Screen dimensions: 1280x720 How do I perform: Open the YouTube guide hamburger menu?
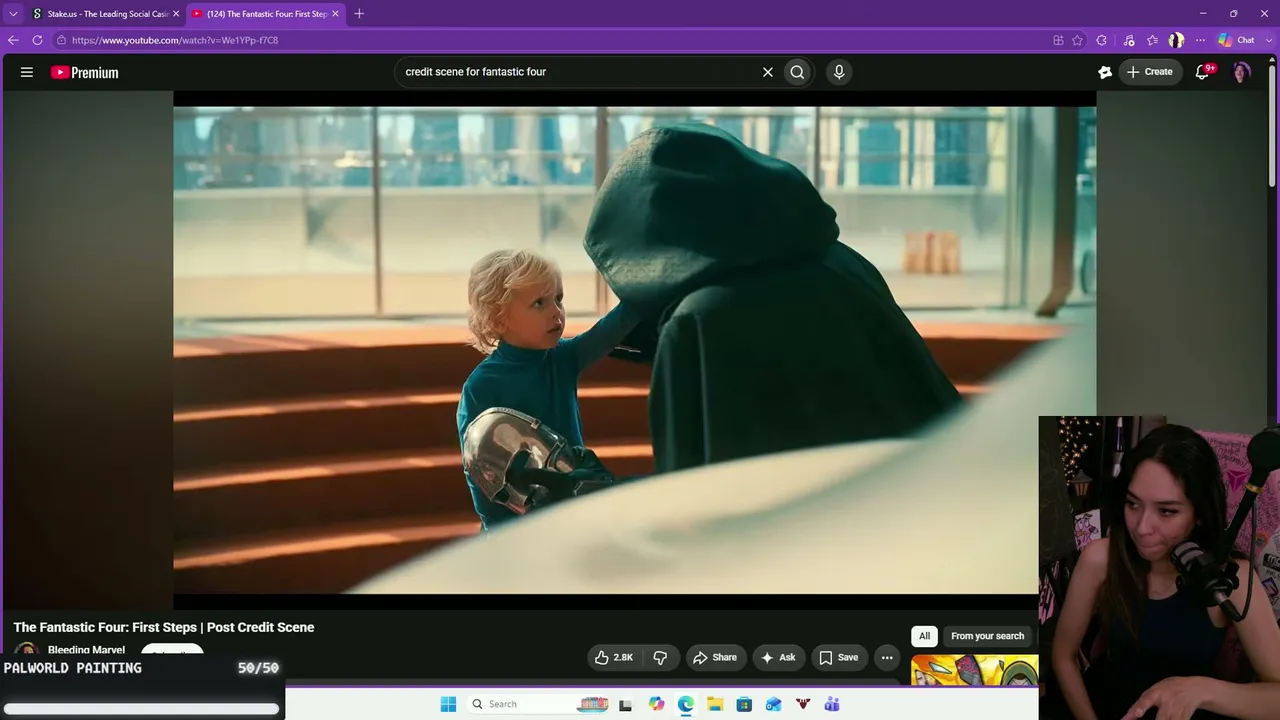click(x=27, y=72)
